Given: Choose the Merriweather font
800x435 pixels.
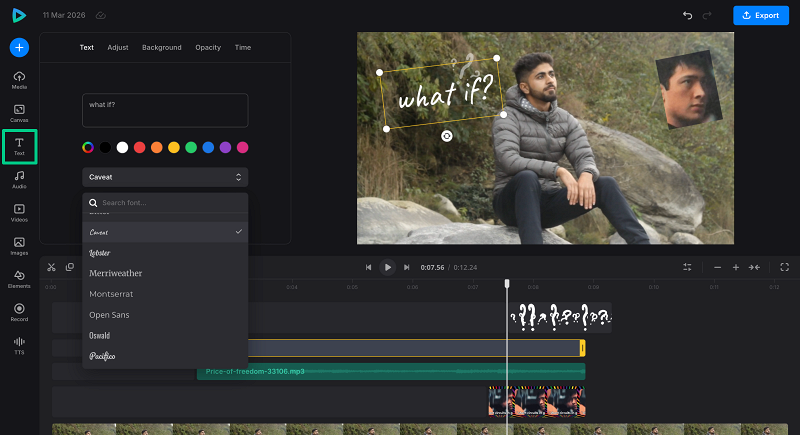Looking at the screenshot, I should click(x=165, y=273).
